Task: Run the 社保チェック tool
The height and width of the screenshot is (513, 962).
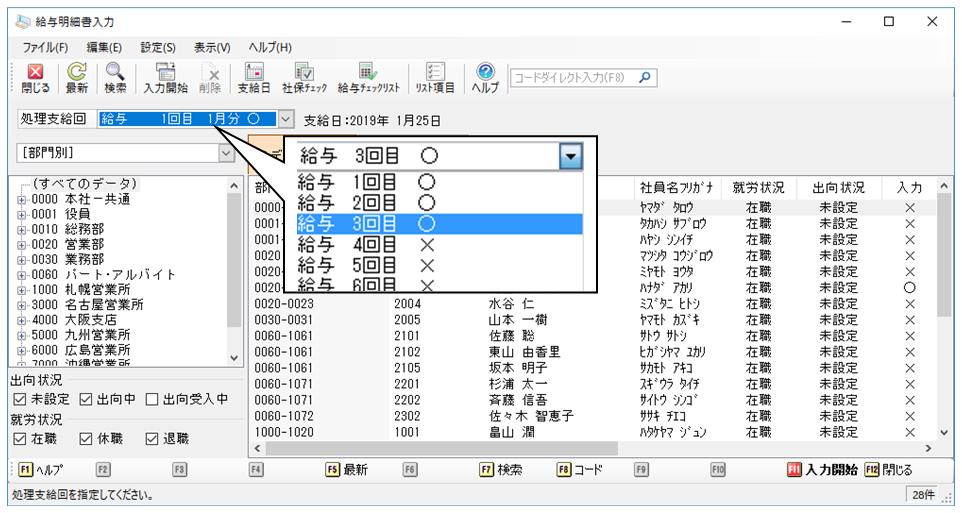Action: pyautogui.click(x=304, y=79)
